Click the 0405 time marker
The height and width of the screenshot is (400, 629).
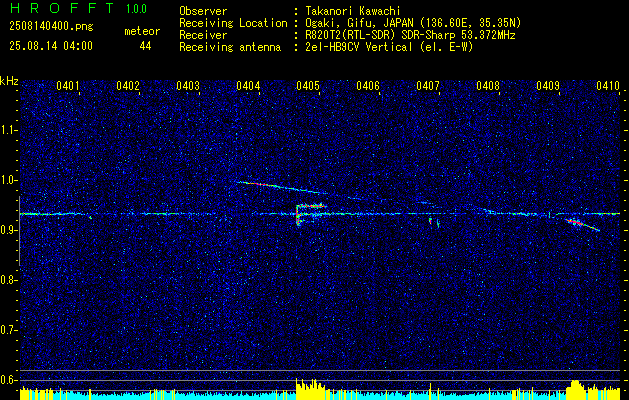click(308, 86)
